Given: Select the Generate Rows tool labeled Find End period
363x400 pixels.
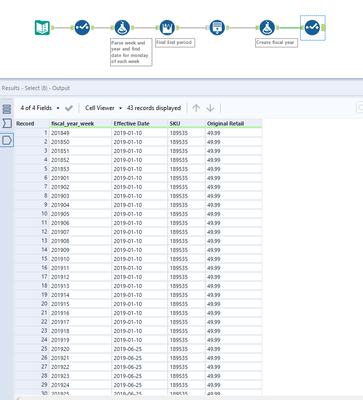Looking at the screenshot, I should (x=167, y=28).
